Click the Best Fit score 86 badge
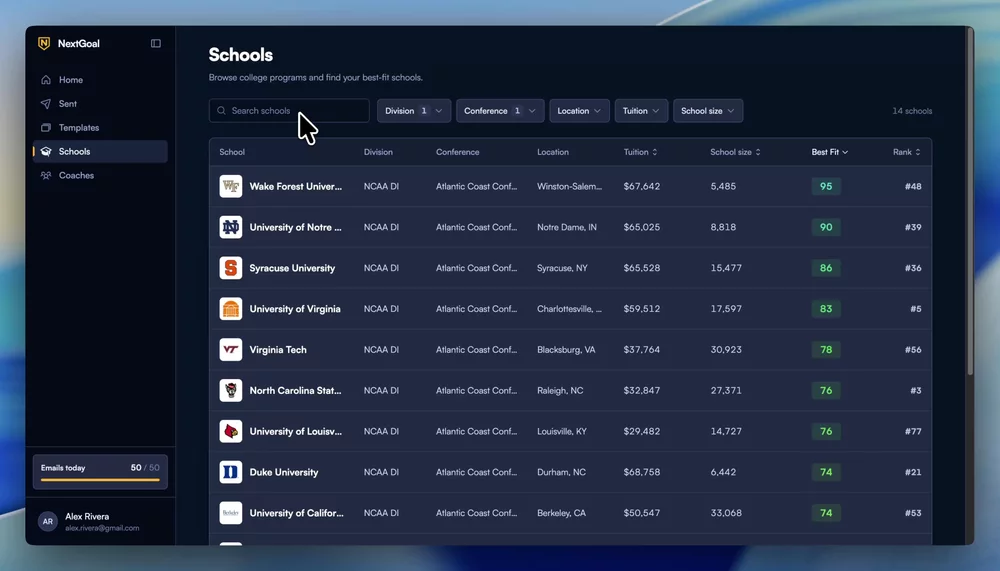Image resolution: width=1000 pixels, height=571 pixels. (x=826, y=268)
